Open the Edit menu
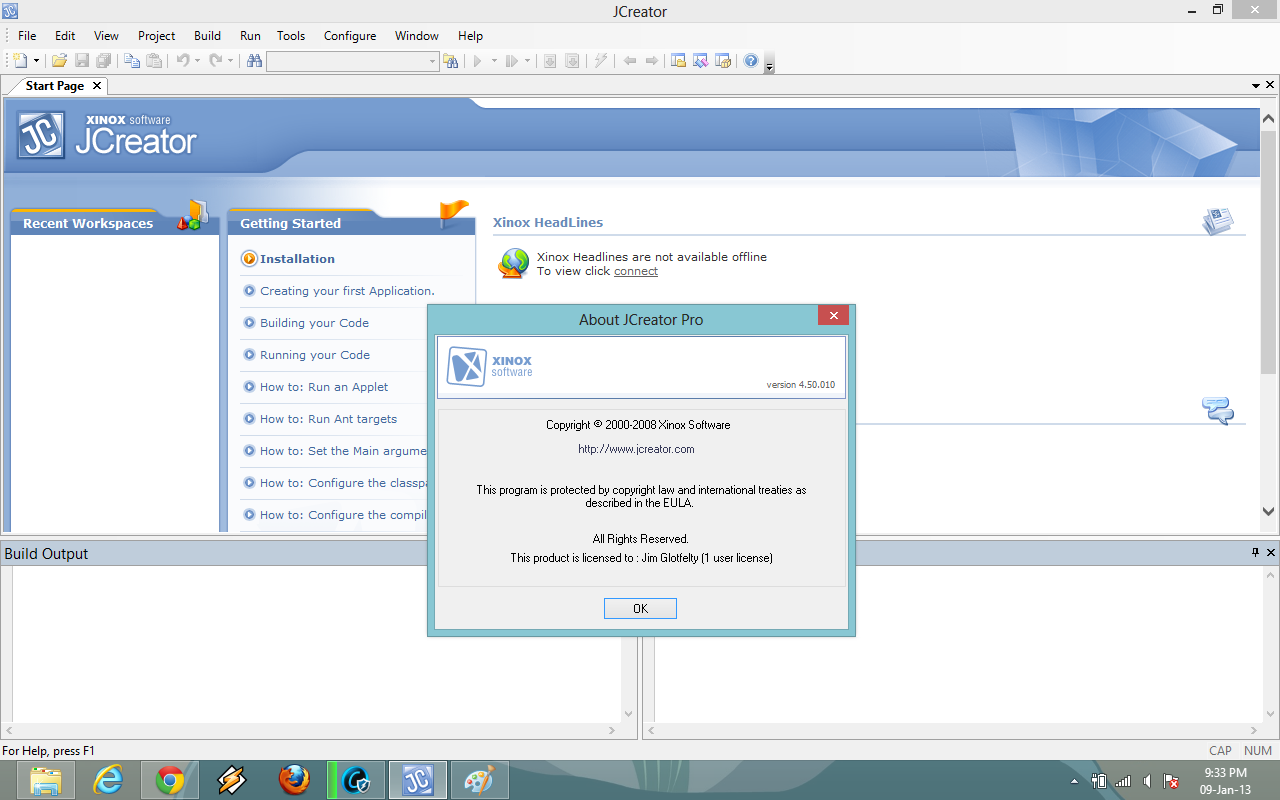Viewport: 1280px width, 800px height. [x=65, y=36]
